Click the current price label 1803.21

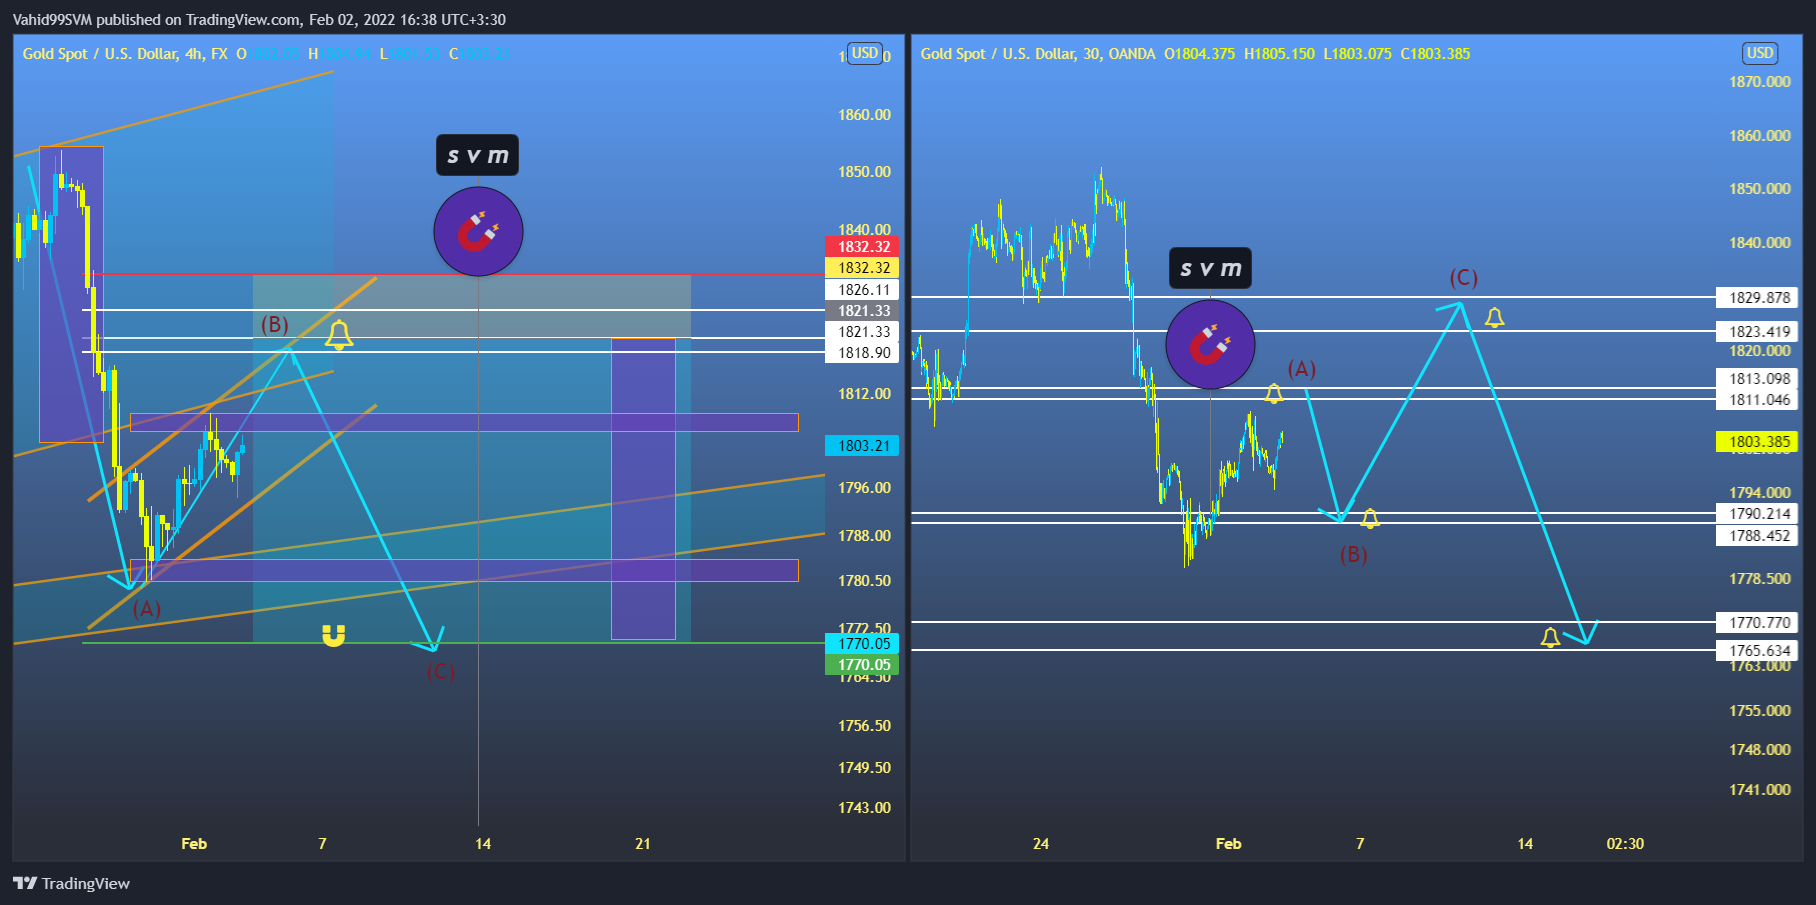pos(862,446)
